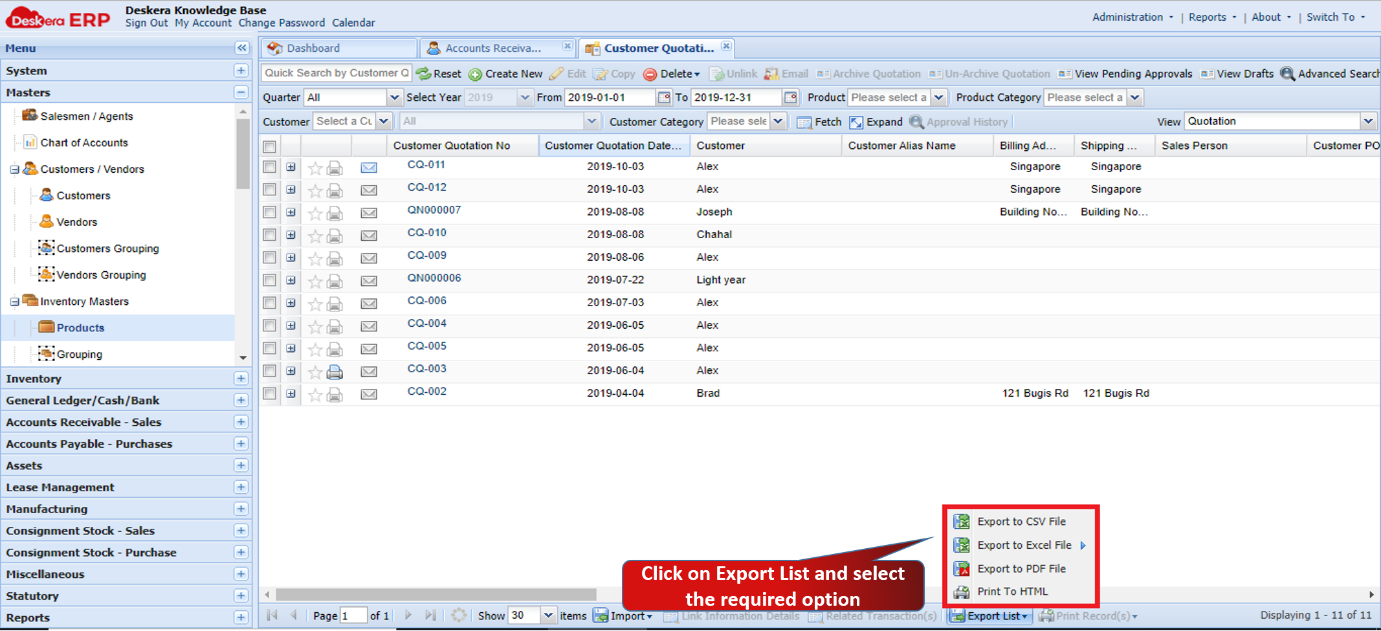
Task: Open the Reports top menu
Action: (x=1212, y=17)
